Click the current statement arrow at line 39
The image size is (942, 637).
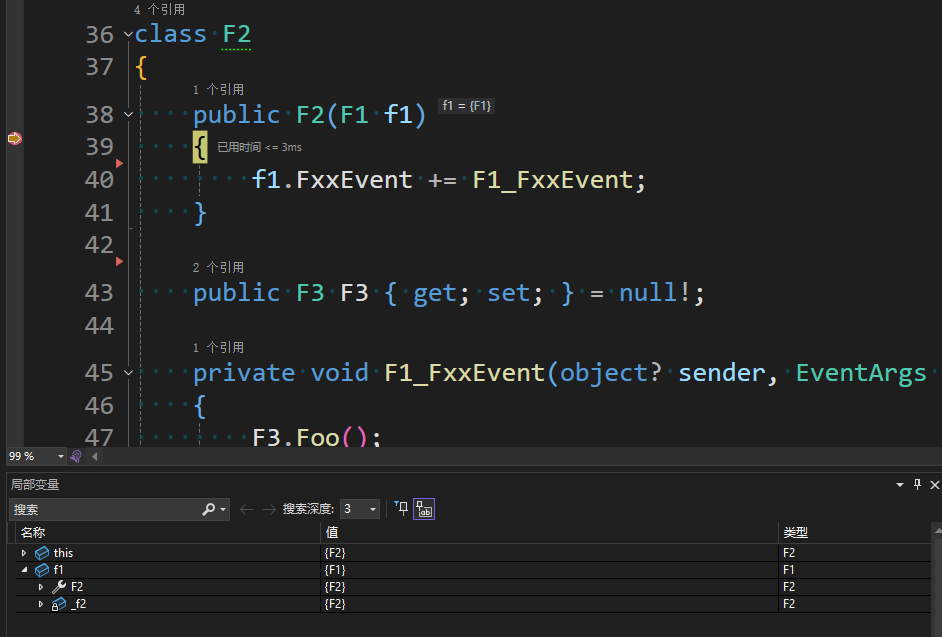point(15,139)
